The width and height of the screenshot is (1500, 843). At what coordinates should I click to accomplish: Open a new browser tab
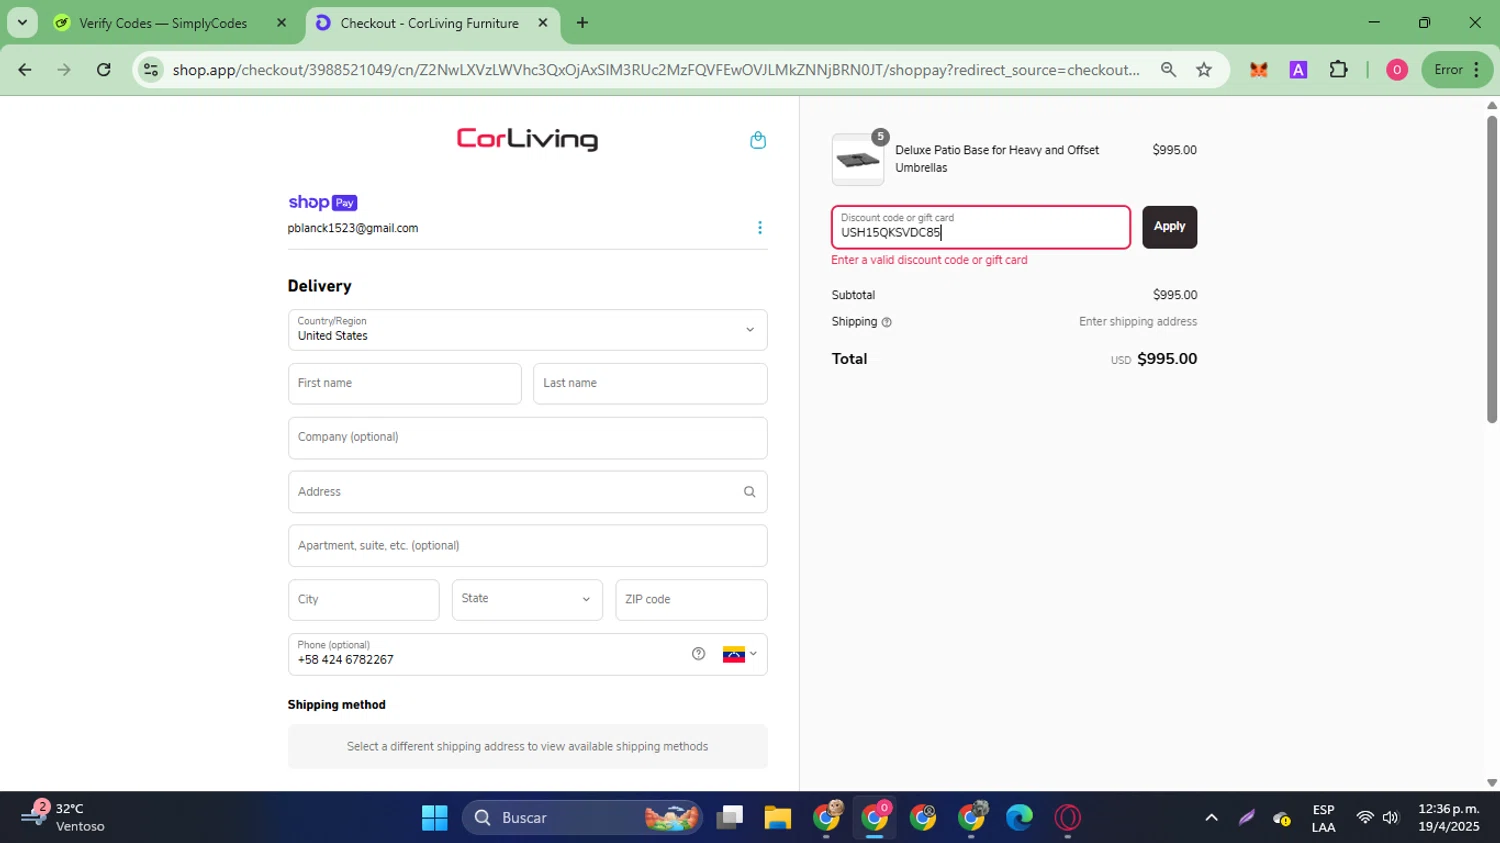tap(582, 22)
